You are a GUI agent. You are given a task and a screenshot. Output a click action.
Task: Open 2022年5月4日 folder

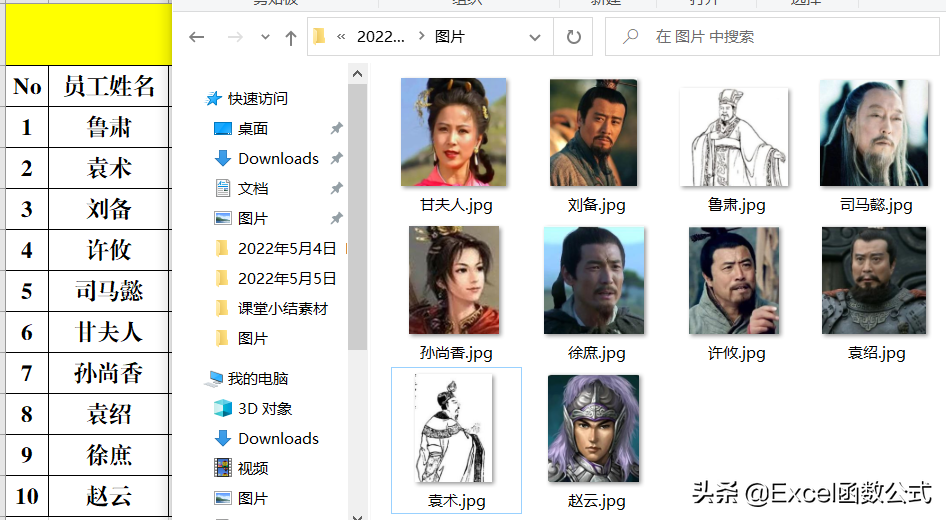(287, 249)
